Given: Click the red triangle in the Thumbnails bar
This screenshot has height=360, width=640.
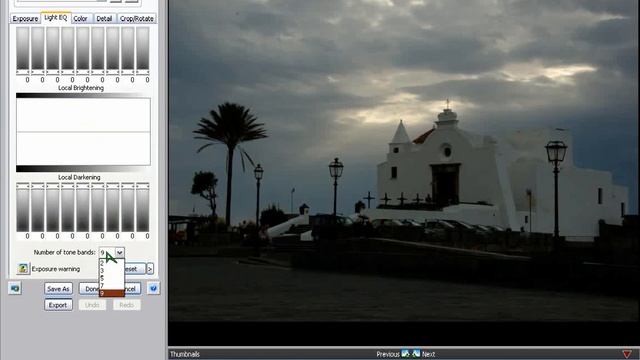Looking at the screenshot, I should pos(627,354).
